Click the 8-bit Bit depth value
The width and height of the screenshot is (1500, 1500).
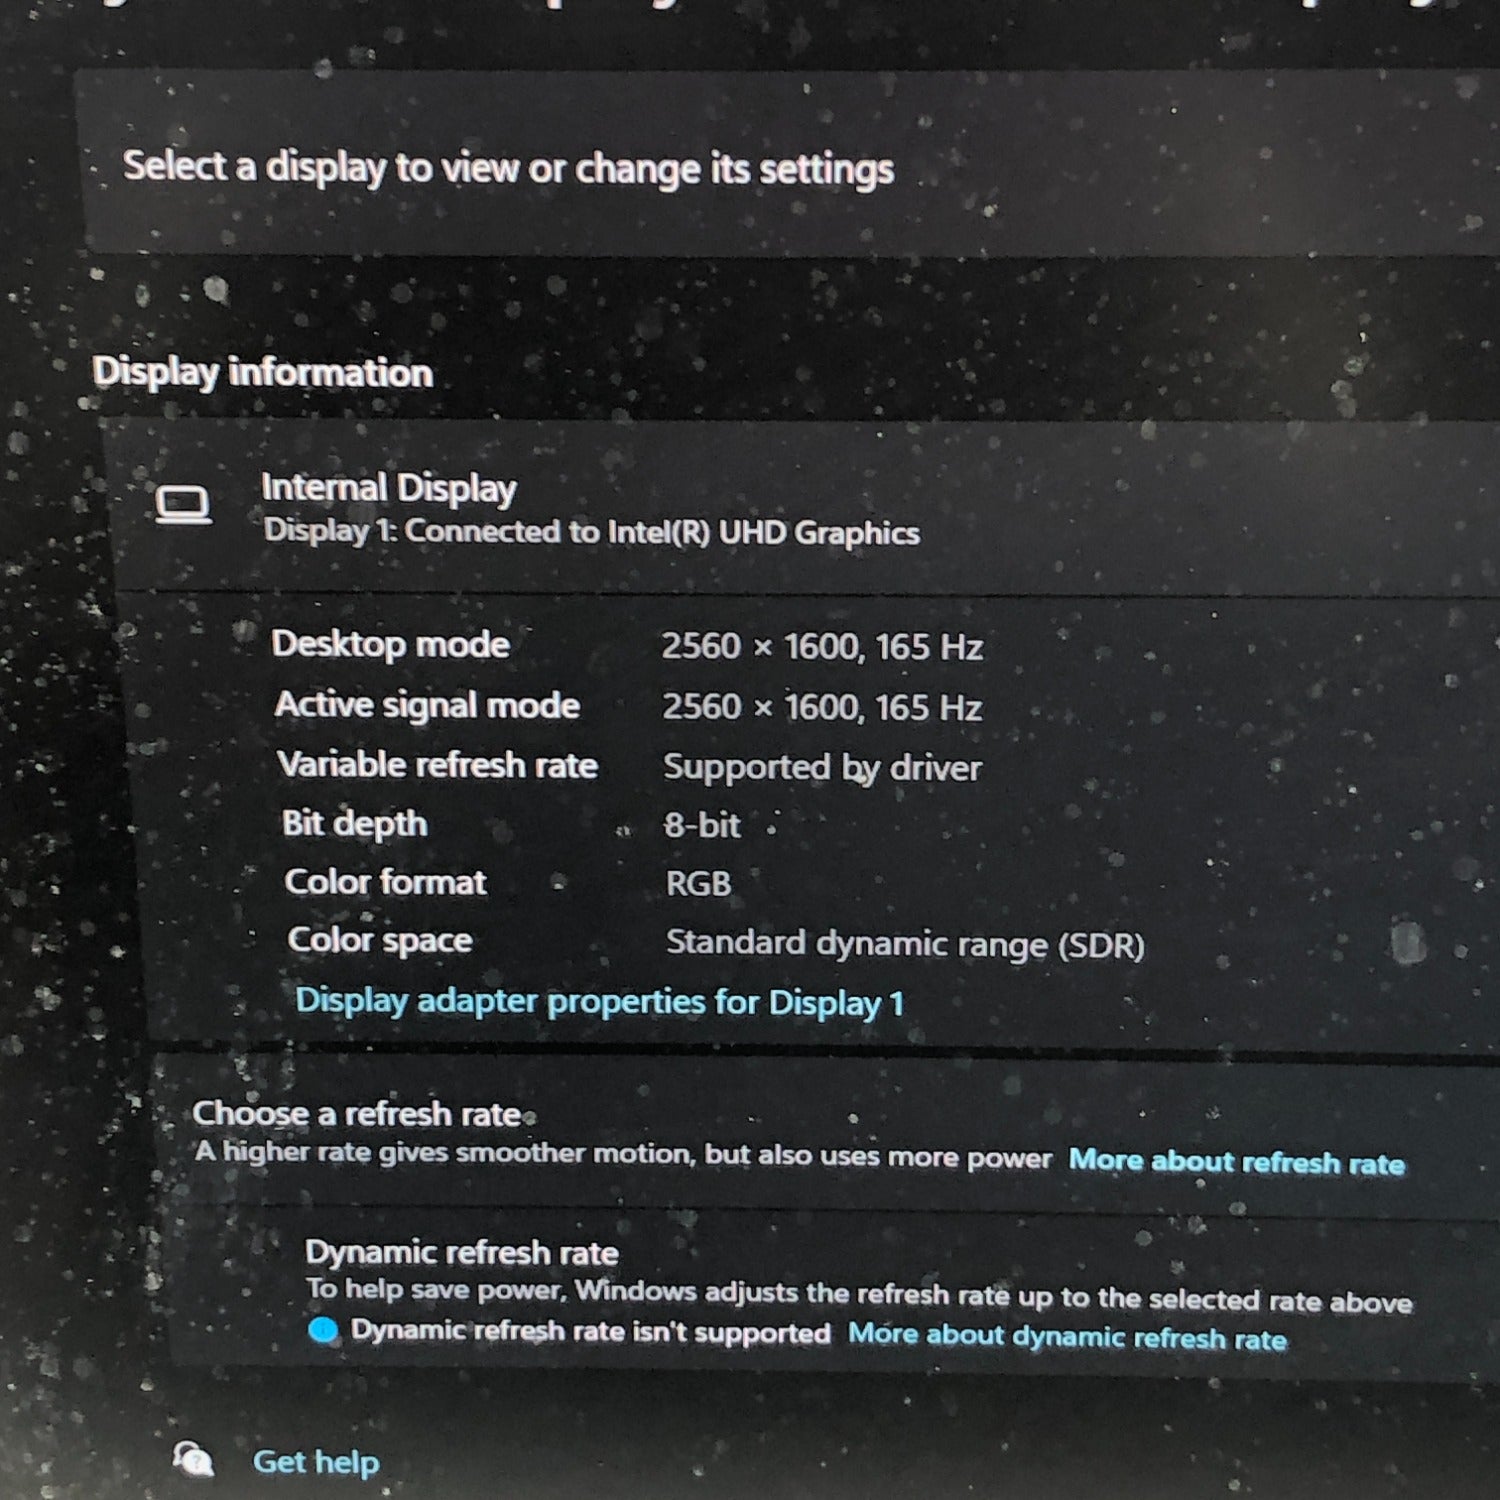[702, 826]
